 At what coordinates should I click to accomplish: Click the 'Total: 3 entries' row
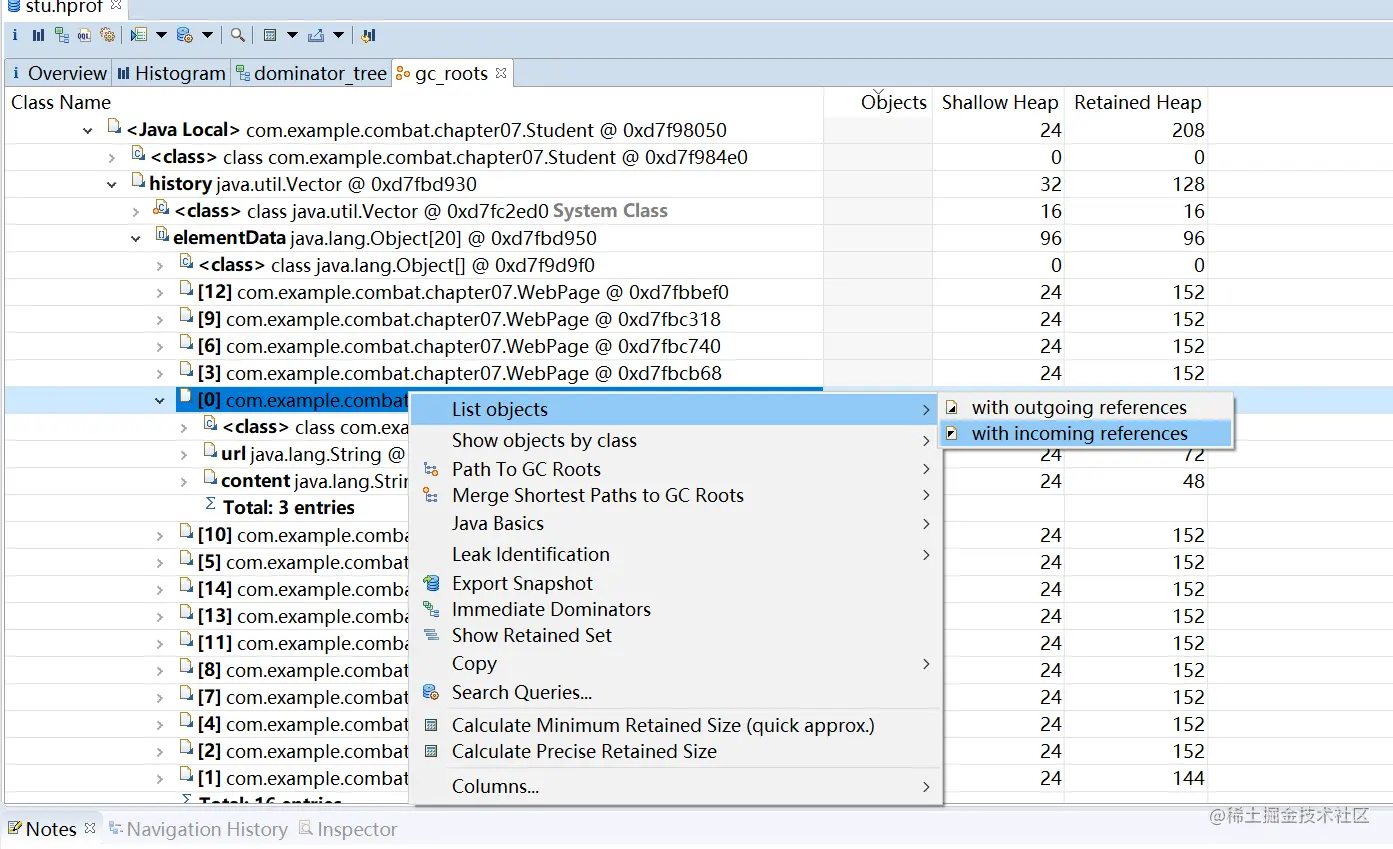[x=289, y=507]
